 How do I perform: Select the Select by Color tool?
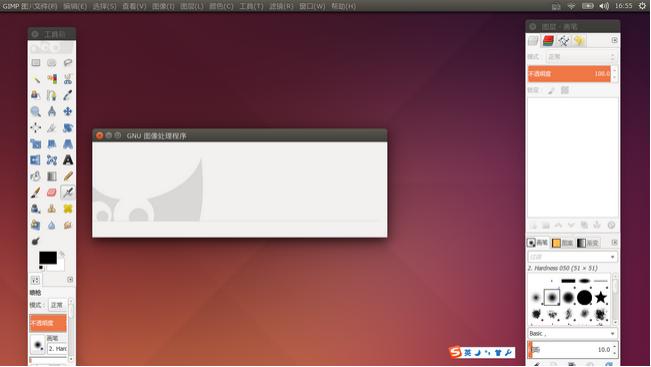click(51, 79)
